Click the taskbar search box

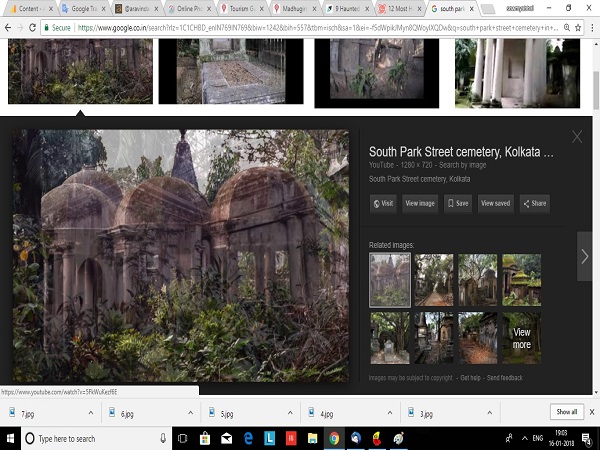[x=96, y=439]
